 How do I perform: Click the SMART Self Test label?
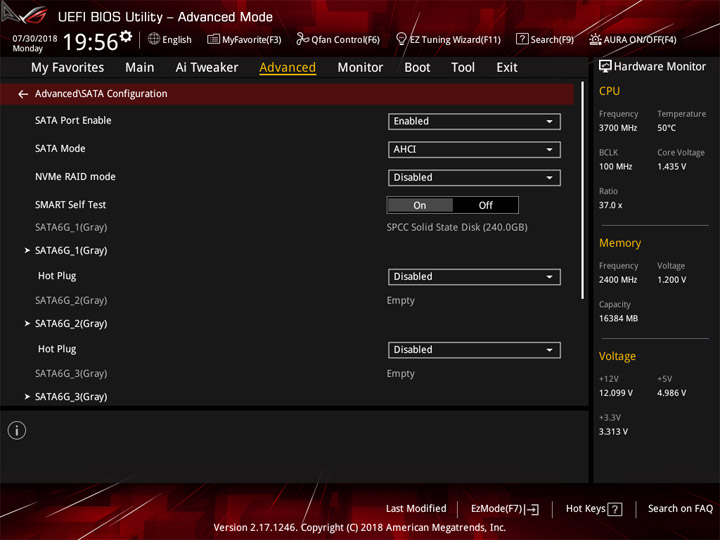70,205
